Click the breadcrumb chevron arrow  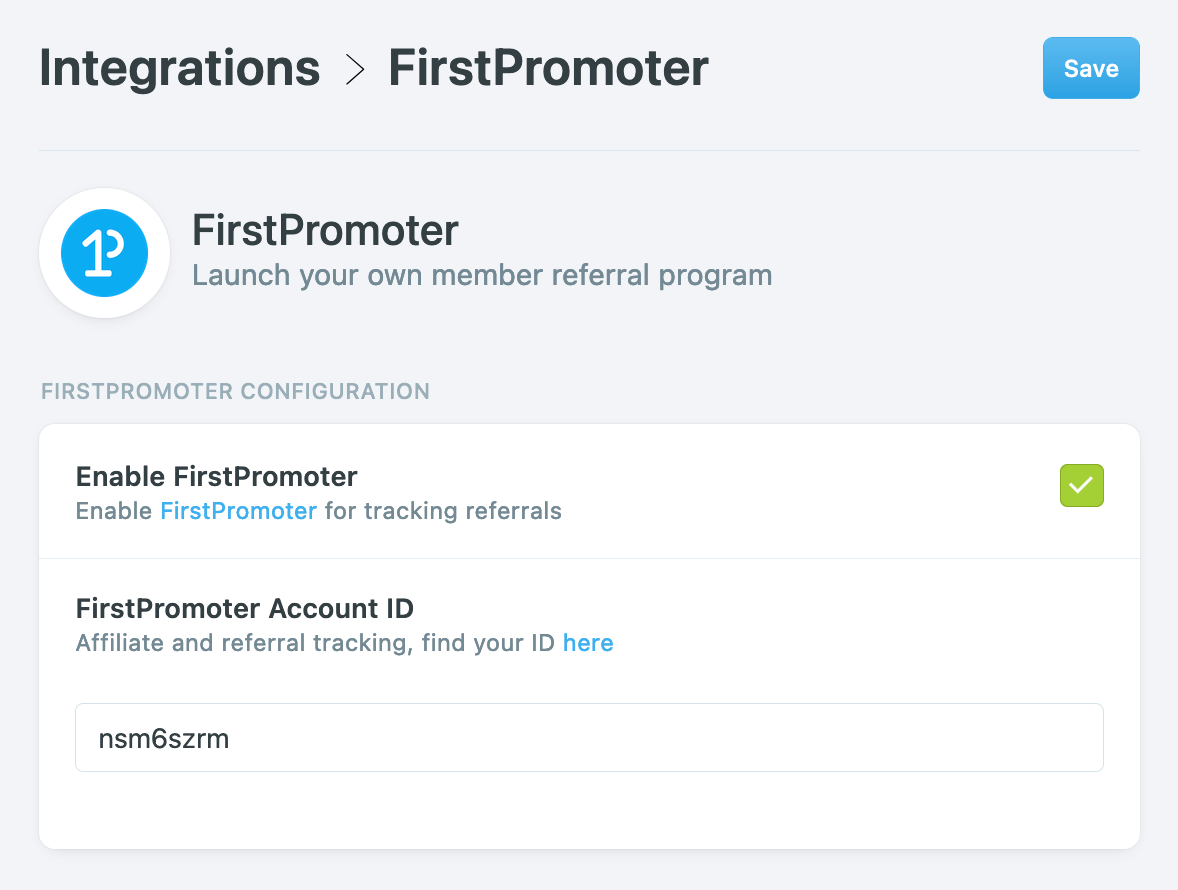(354, 69)
